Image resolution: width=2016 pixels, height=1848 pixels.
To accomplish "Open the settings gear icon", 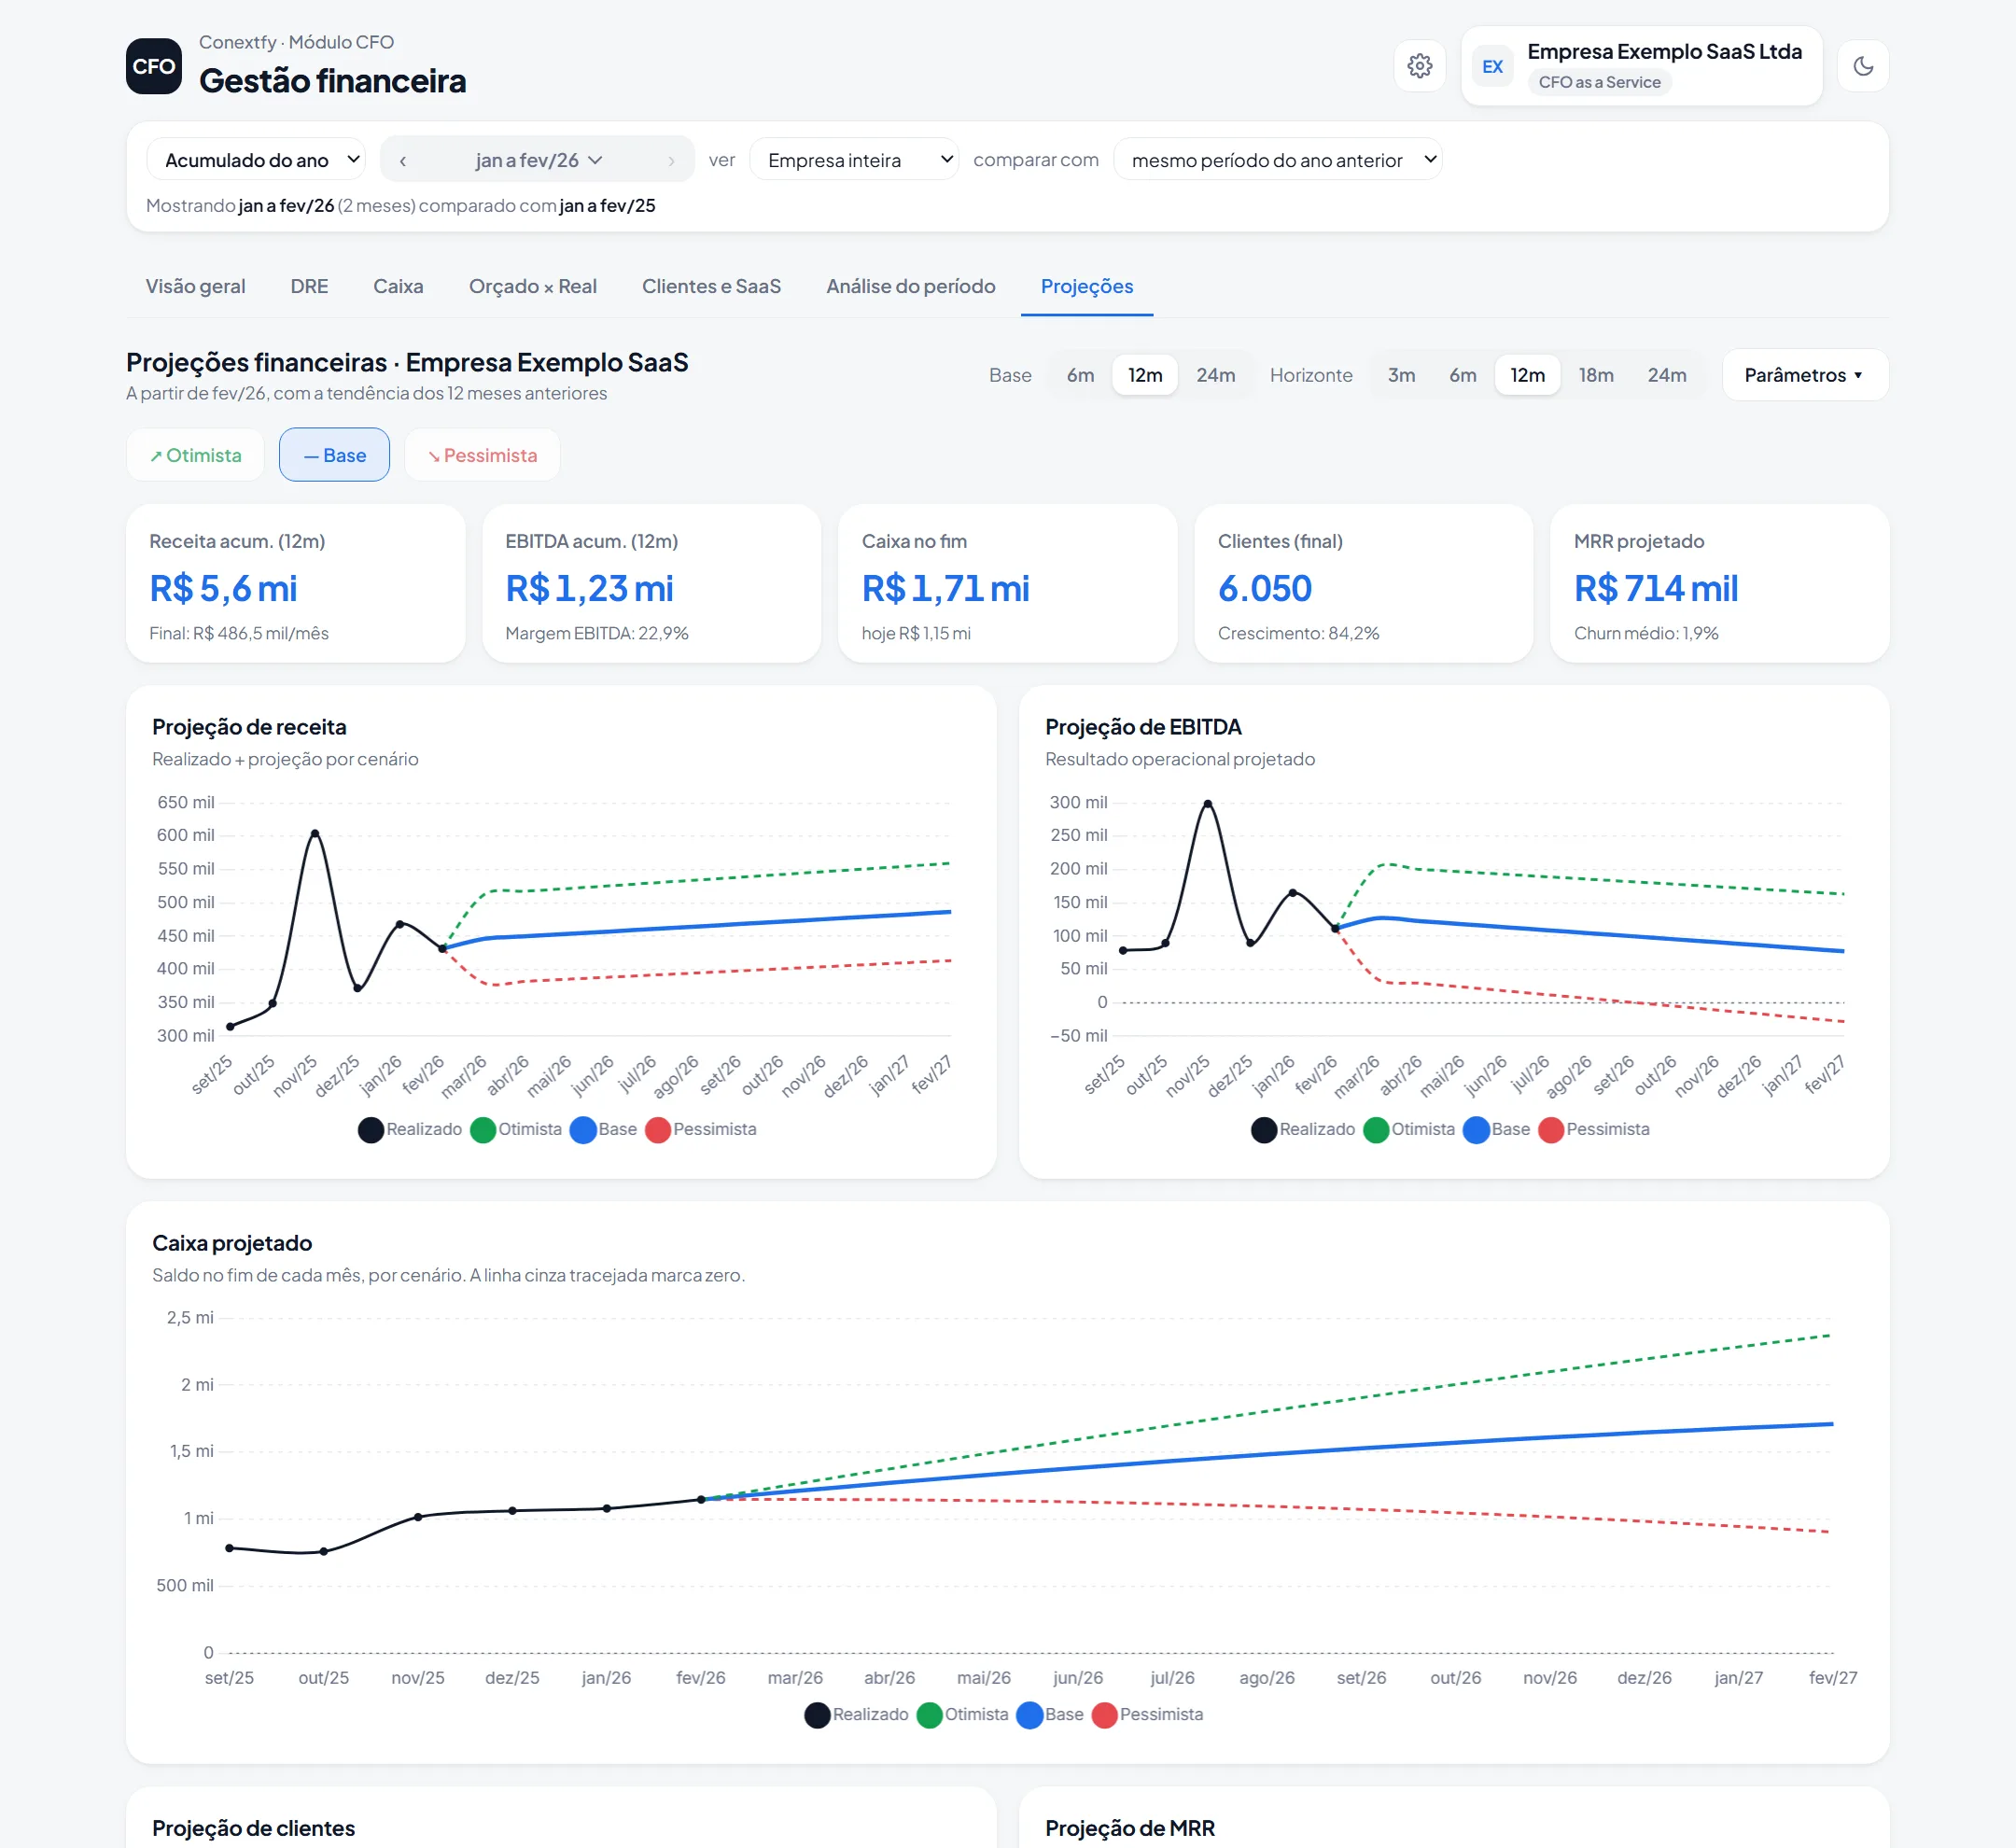I will (1419, 66).
